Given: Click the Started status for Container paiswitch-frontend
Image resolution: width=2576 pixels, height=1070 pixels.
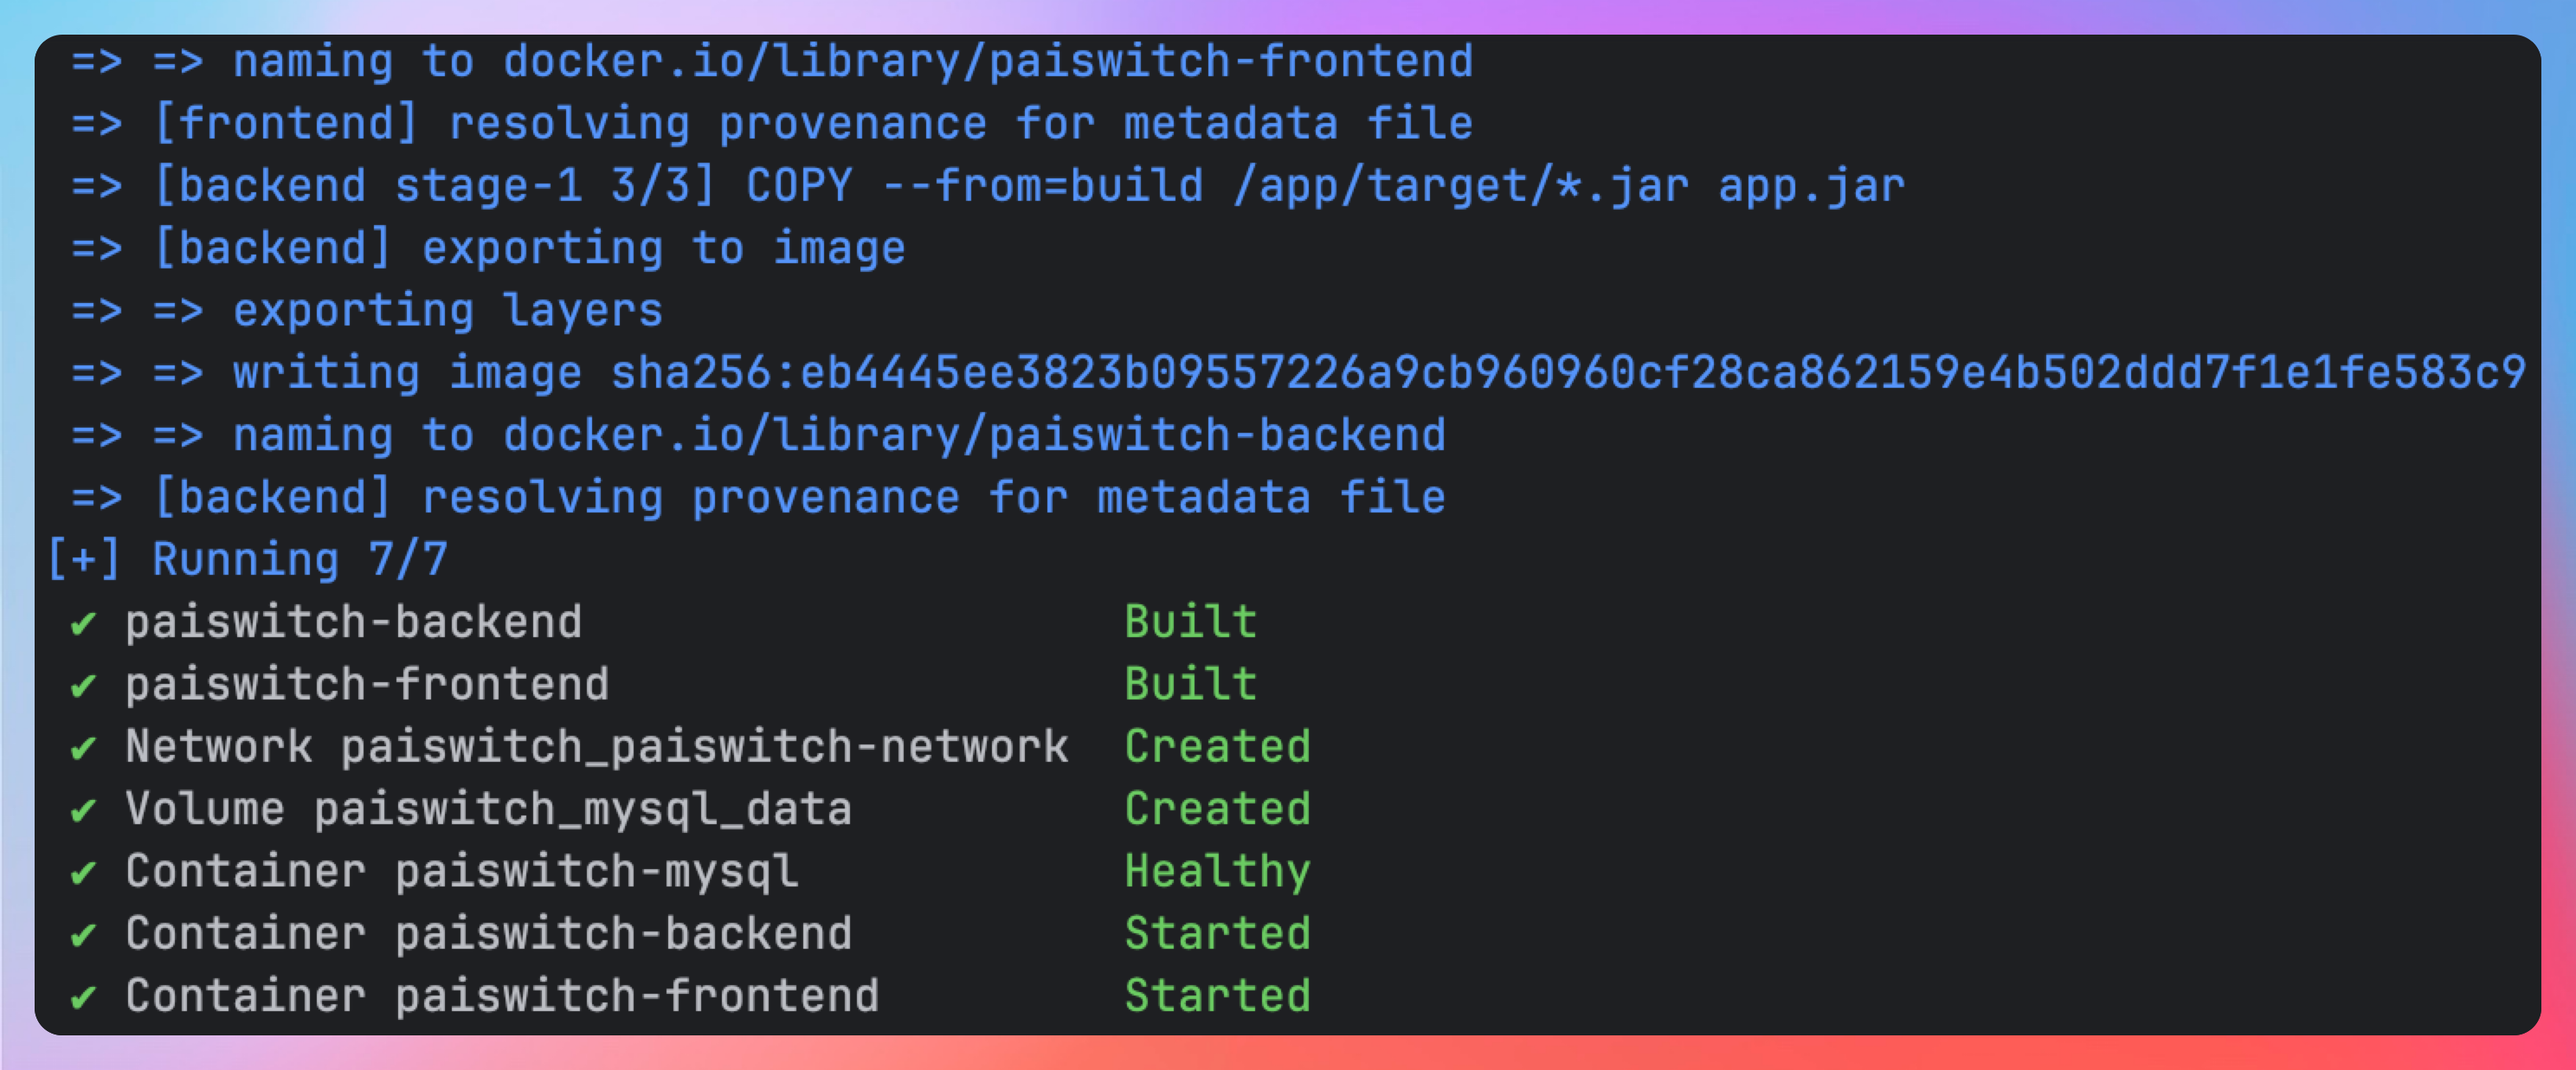Looking at the screenshot, I should 1217,996.
